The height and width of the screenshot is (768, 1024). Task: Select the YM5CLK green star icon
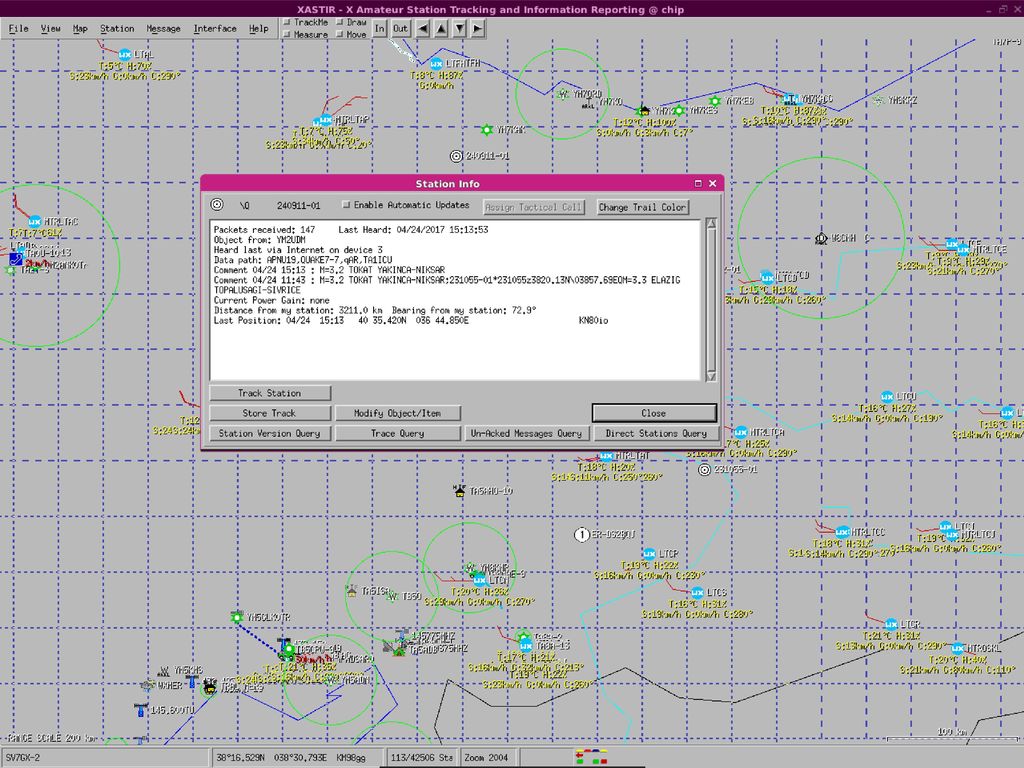point(237,617)
